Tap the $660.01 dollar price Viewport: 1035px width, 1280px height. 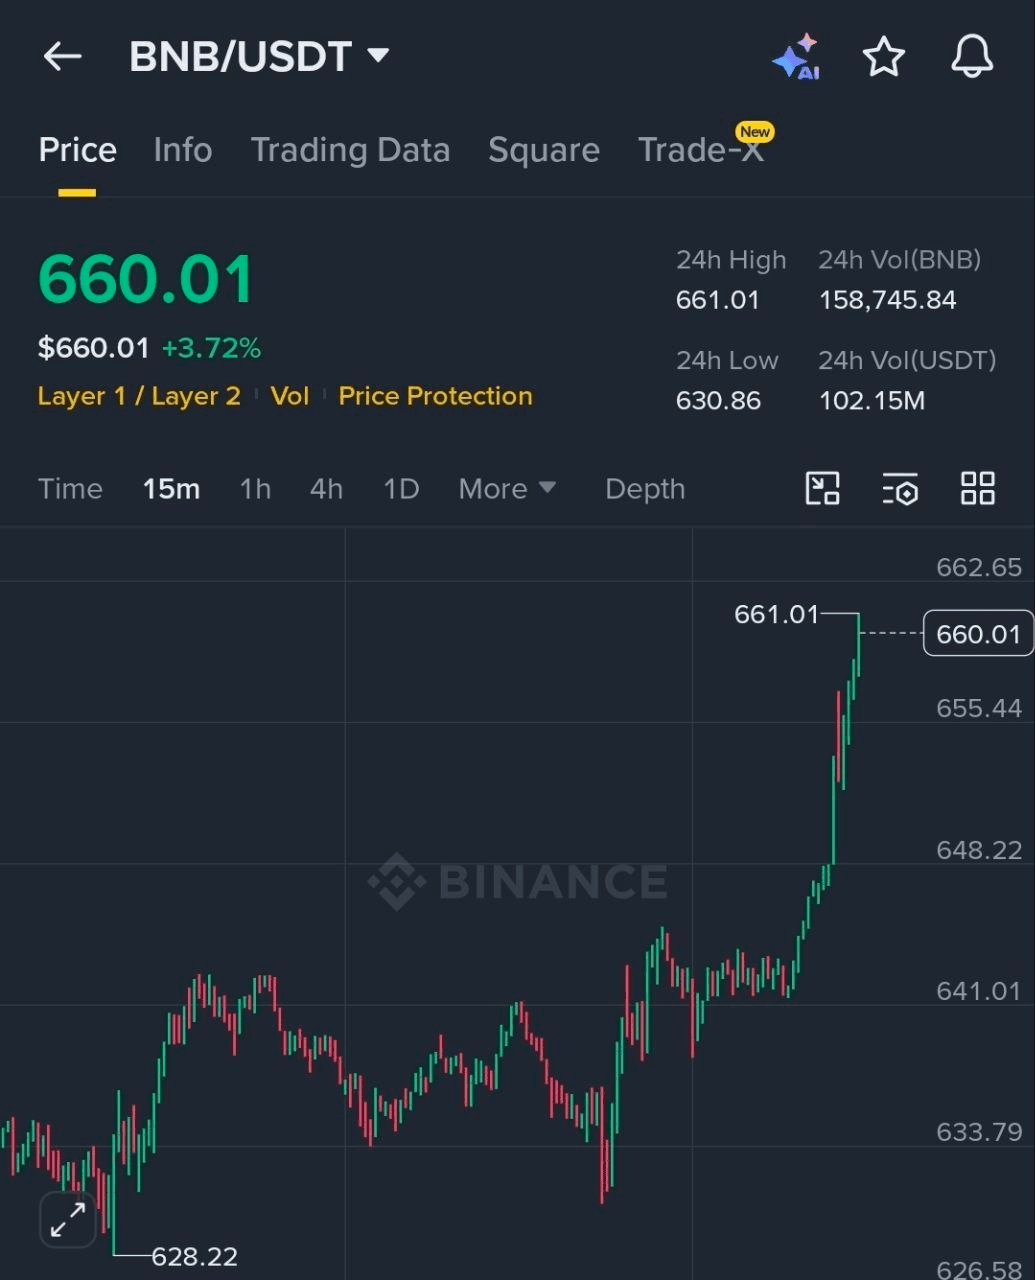(x=93, y=348)
